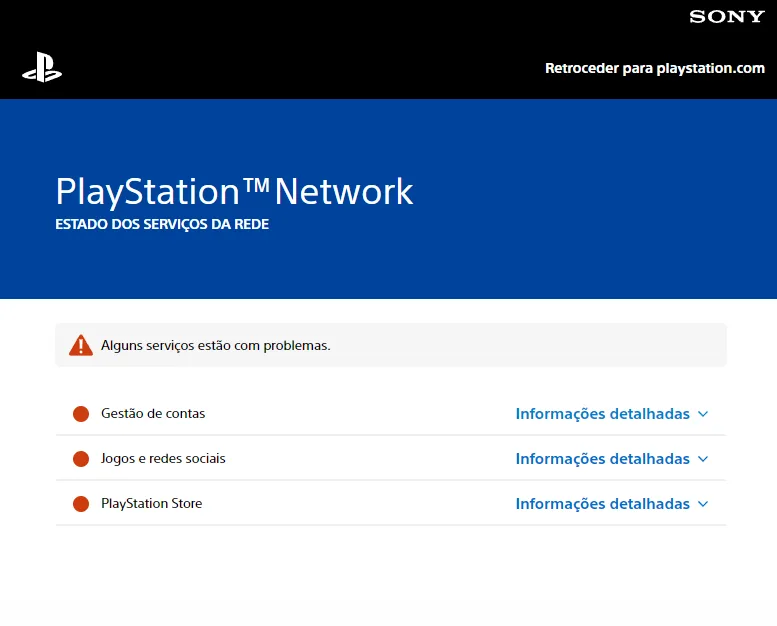
Task: Click red status dot for Gestão de contas
Action: (81, 414)
